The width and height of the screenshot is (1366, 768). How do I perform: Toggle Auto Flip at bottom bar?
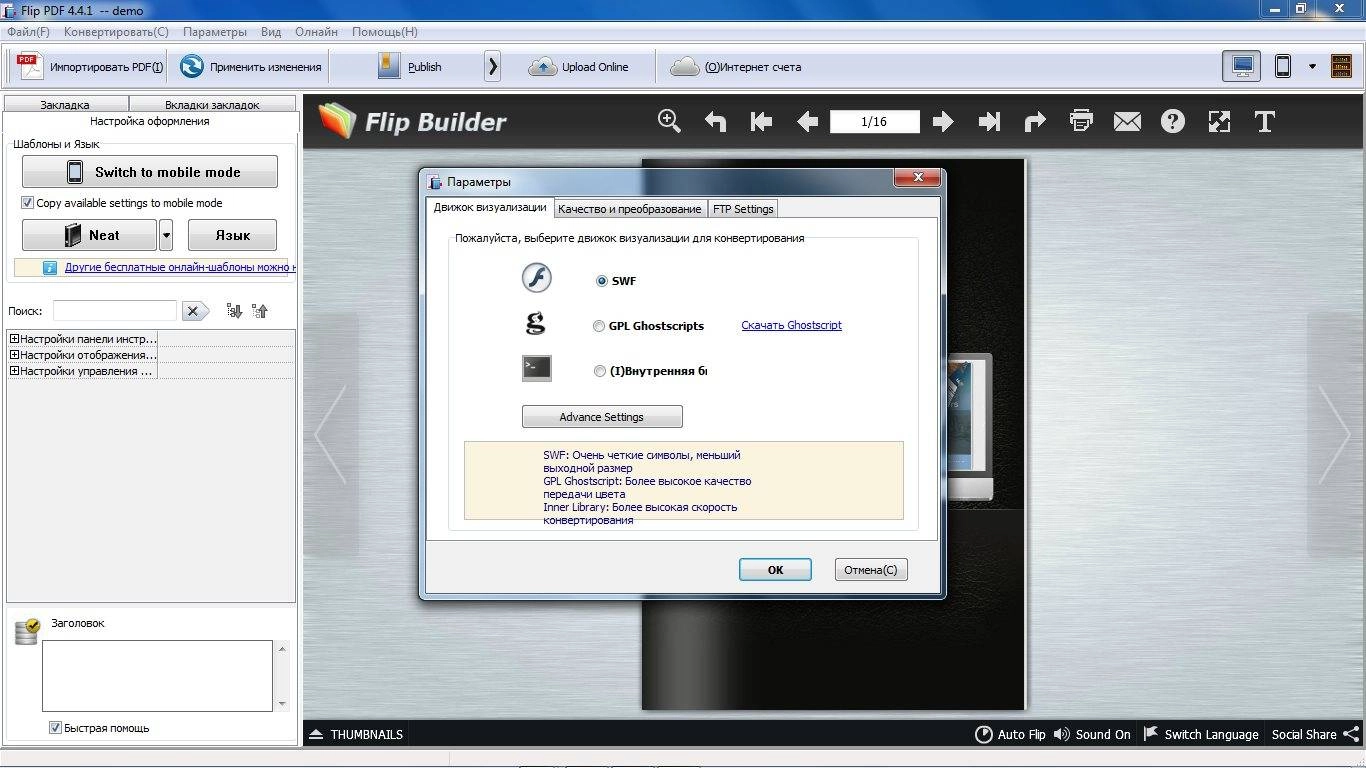tap(1010, 734)
